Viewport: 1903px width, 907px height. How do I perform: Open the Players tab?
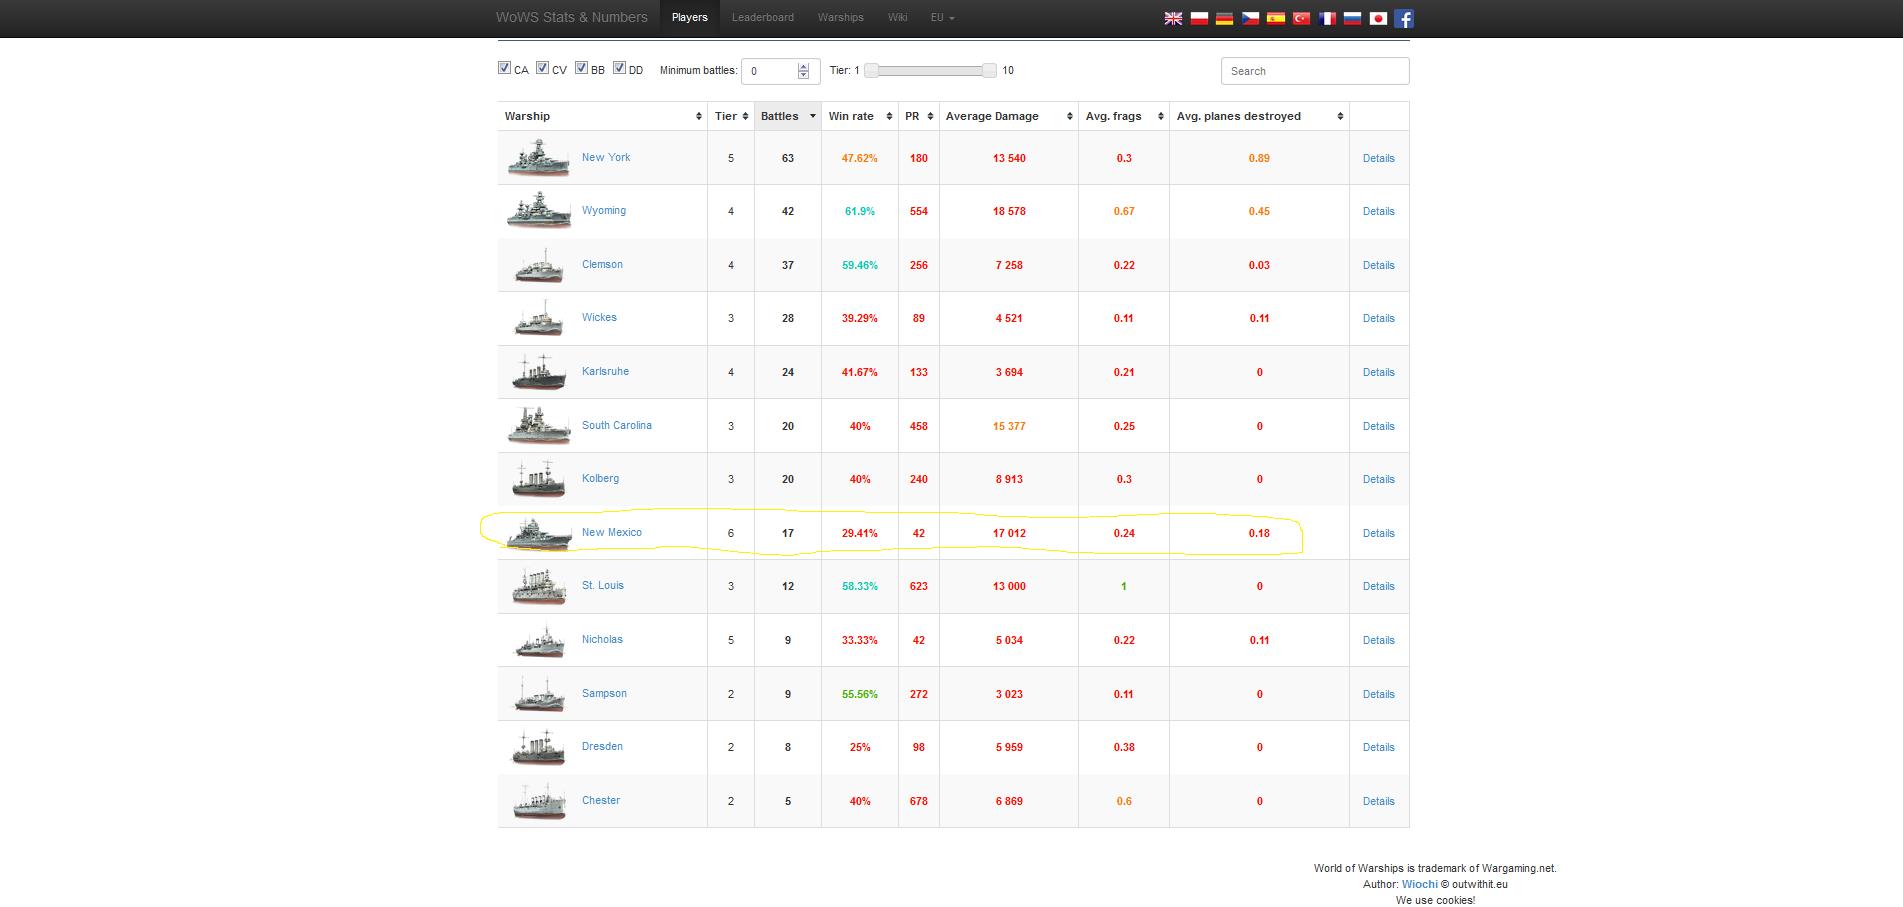[690, 18]
